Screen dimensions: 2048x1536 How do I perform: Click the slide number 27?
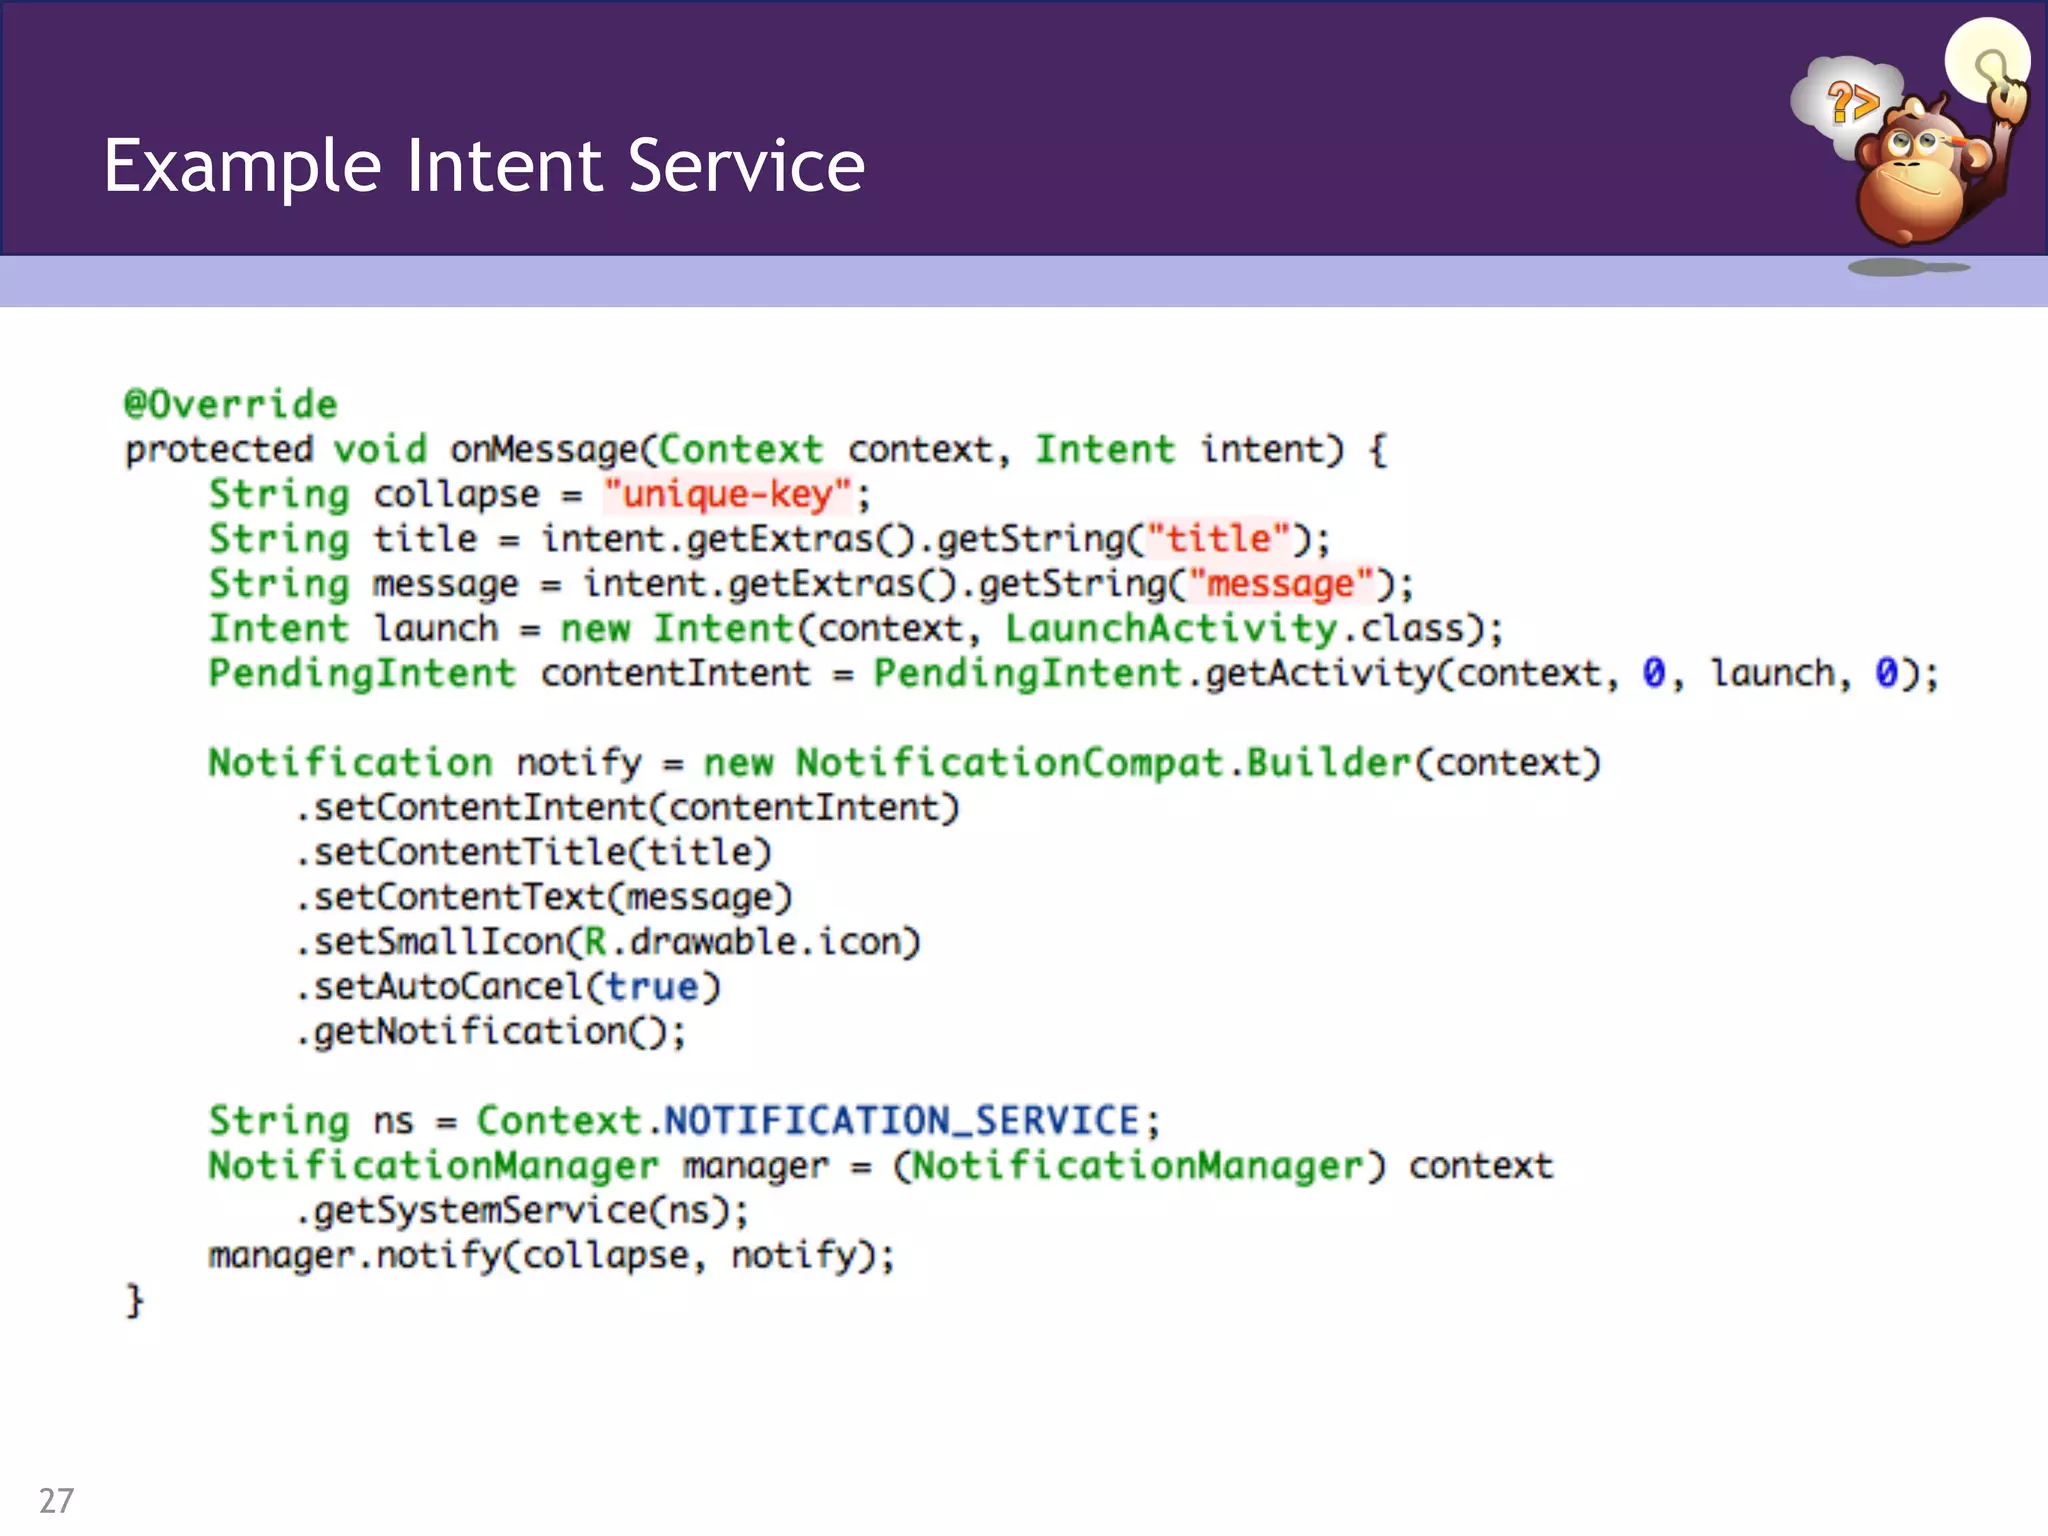click(57, 1500)
